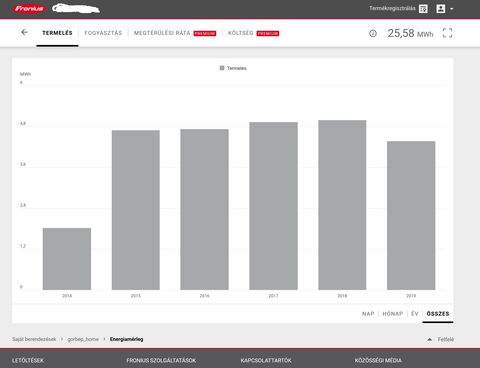Click the 2017 production bar
Viewport: 480px width, 368px height.
point(273,206)
